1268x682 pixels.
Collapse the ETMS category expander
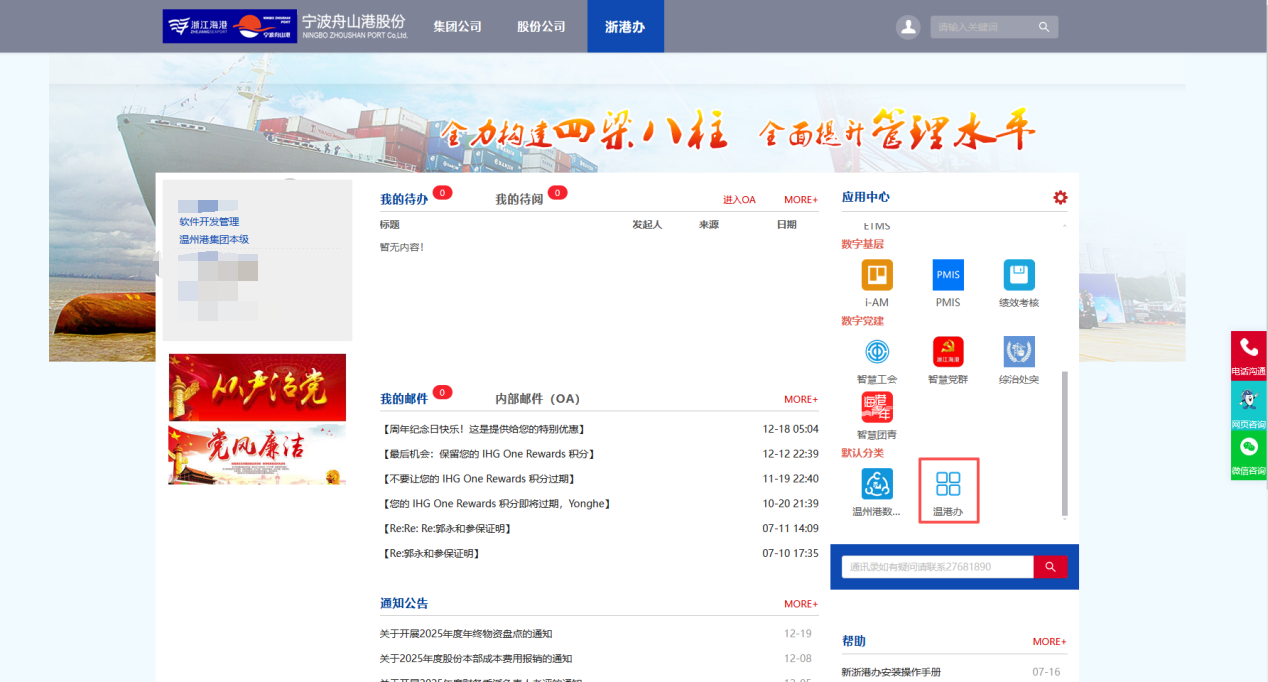click(x=1063, y=224)
